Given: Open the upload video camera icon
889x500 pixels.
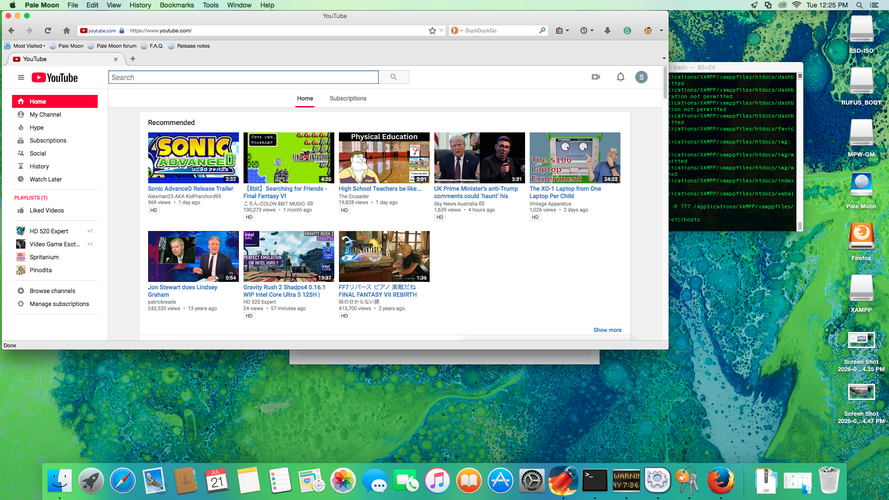Looking at the screenshot, I should point(596,77).
